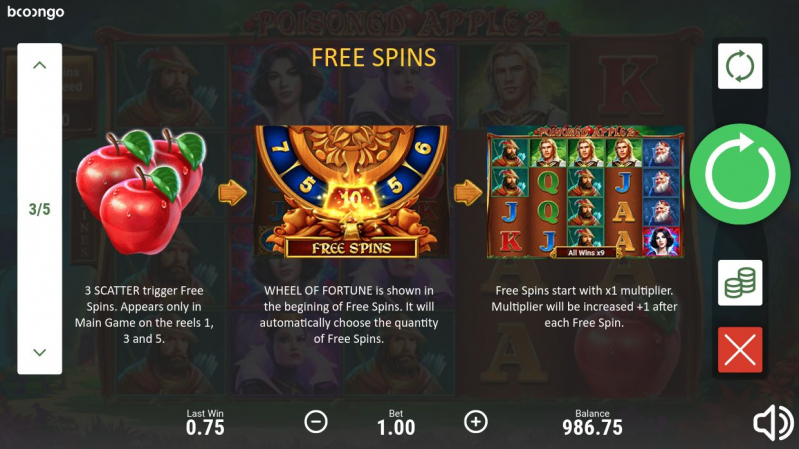This screenshot has width=799, height=449.
Task: Click the second orange arrow before reels preview
Action: click(468, 193)
